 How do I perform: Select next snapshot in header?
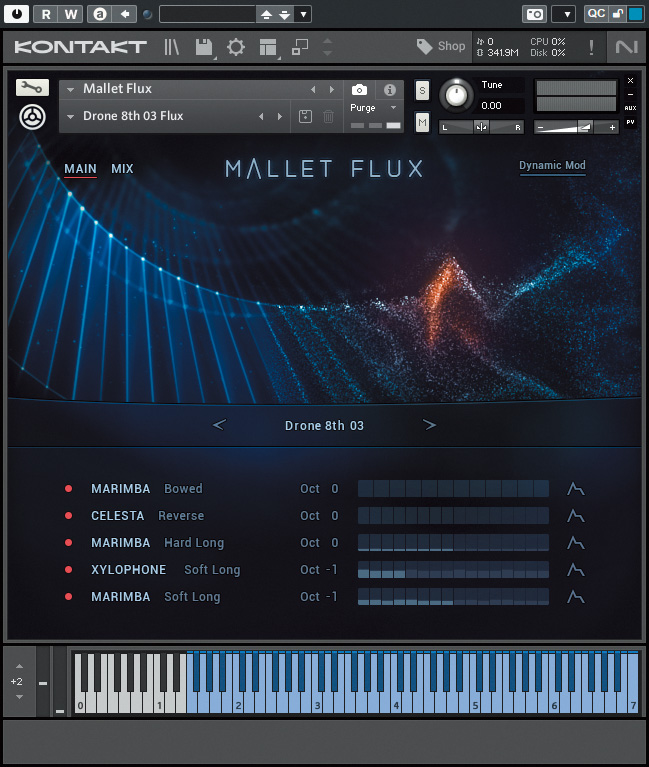(280, 116)
